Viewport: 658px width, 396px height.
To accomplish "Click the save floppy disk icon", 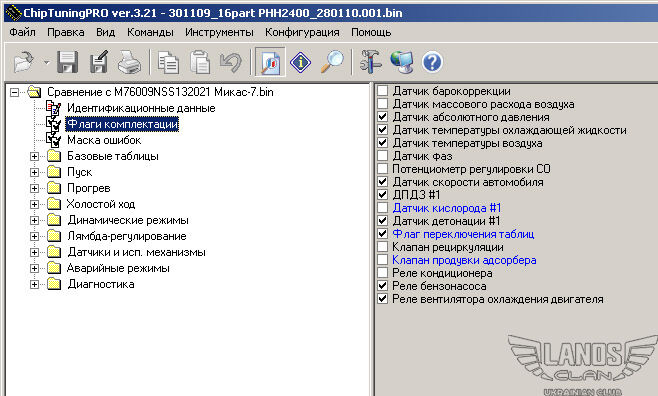I will pos(67,62).
